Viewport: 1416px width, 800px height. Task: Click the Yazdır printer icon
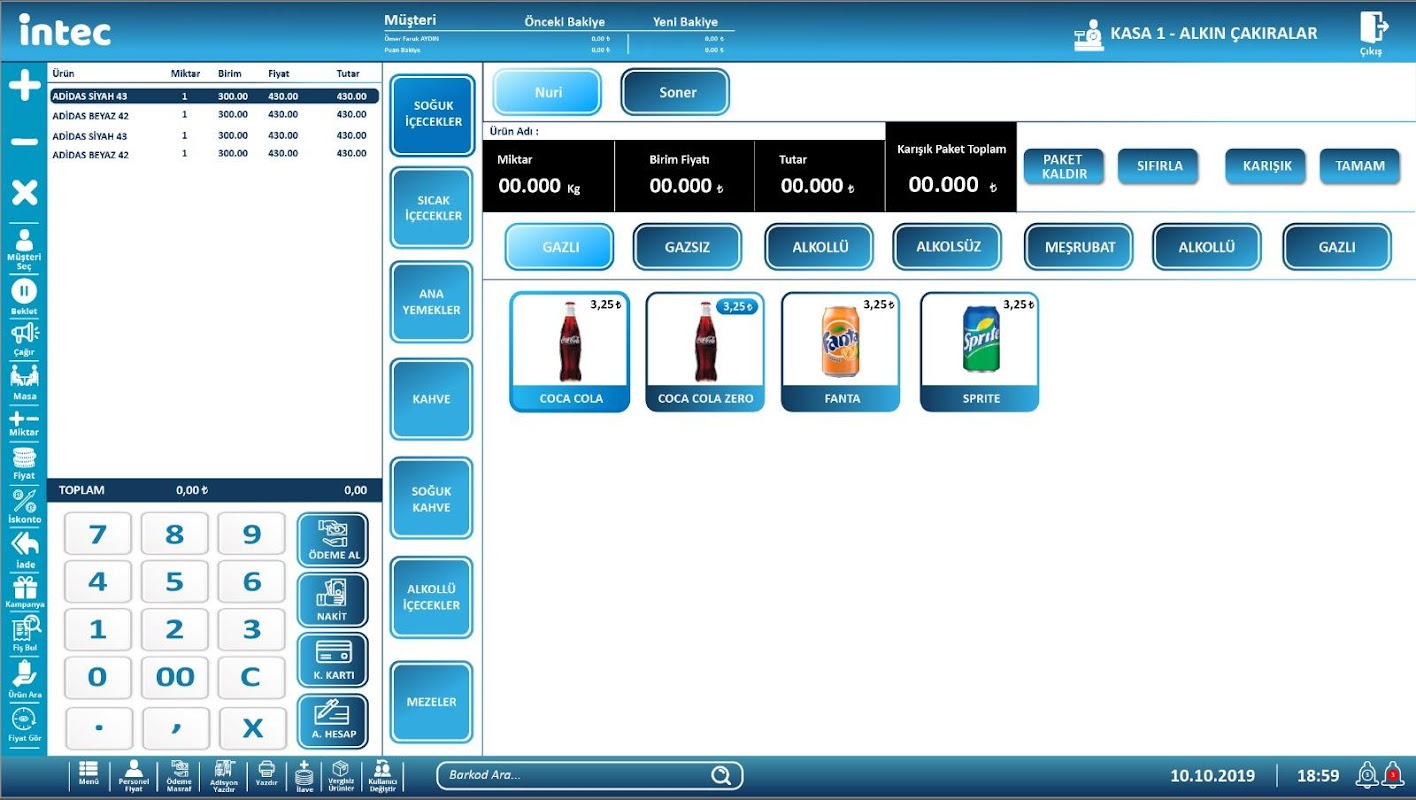pyautogui.click(x=266, y=775)
